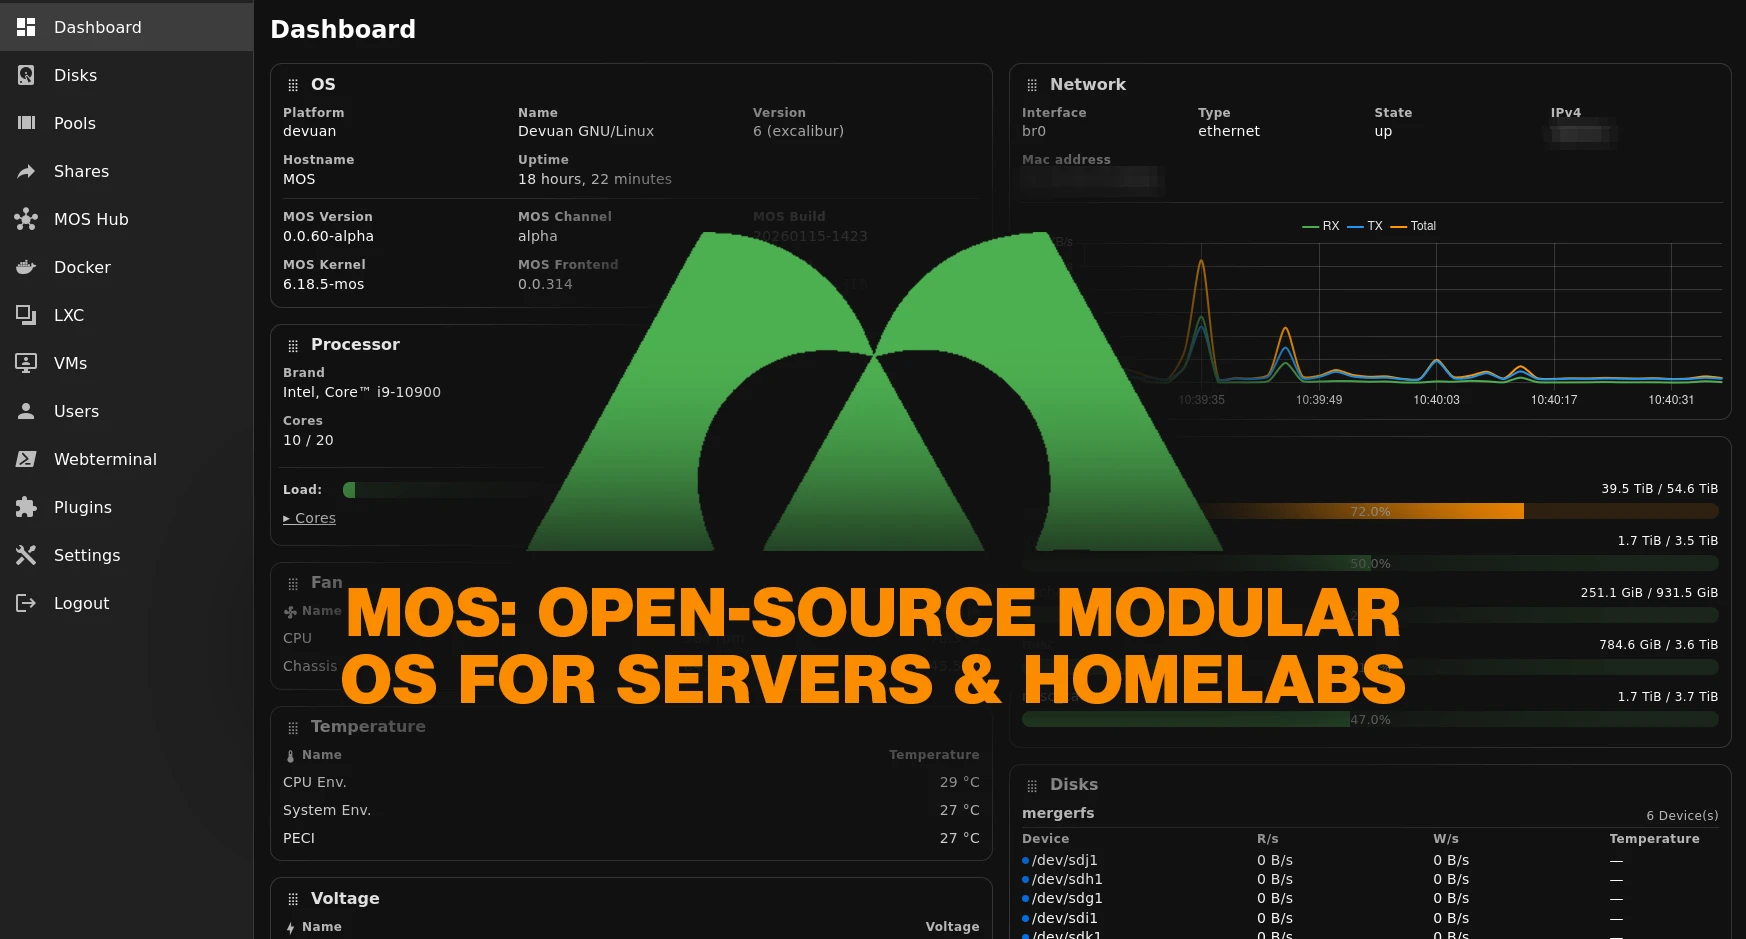This screenshot has width=1746, height=939.
Task: Toggle the TX series in chart legend
Action: point(1365,226)
